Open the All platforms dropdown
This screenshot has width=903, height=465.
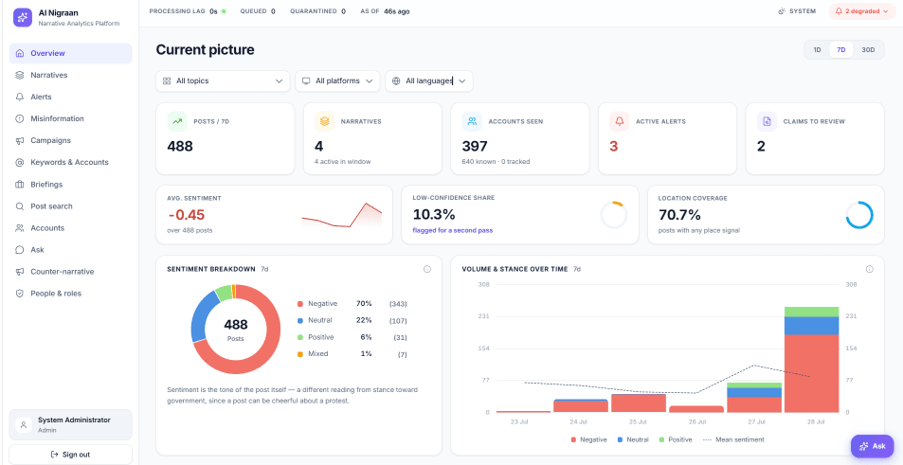337,81
